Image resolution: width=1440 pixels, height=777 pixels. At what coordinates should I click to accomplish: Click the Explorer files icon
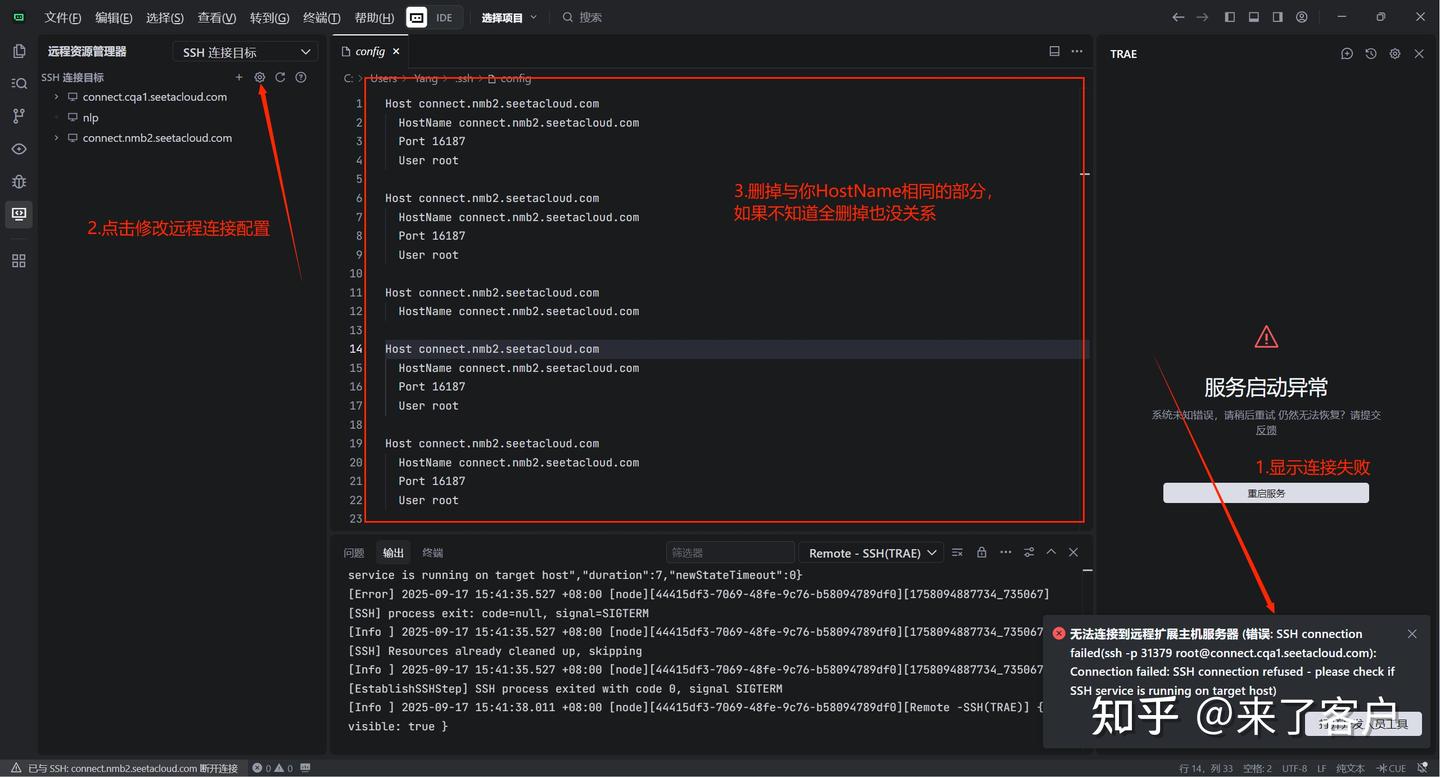pyautogui.click(x=19, y=50)
